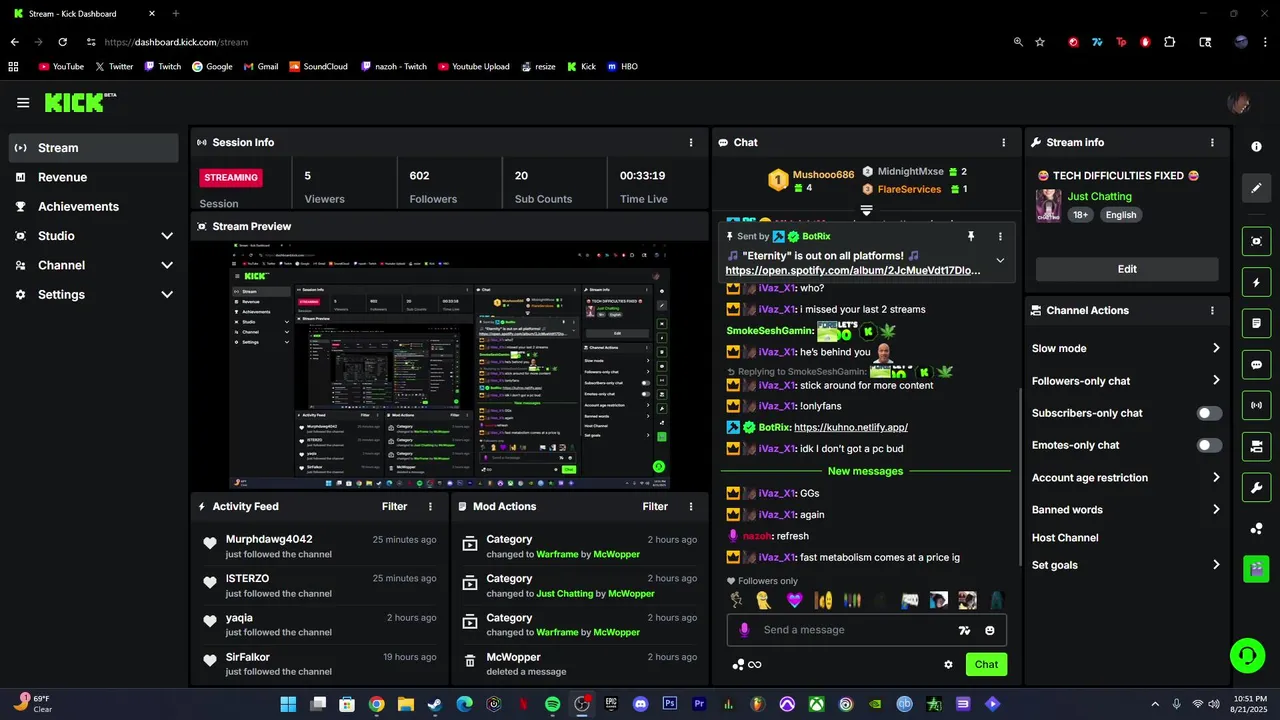The height and width of the screenshot is (720, 1280).
Task: Open the Channel Actions three-dot menu
Action: [1212, 311]
